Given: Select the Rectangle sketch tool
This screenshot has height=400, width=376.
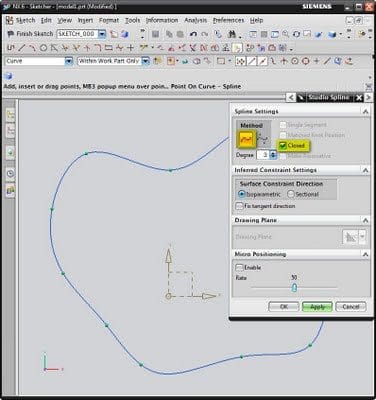Looking at the screenshot, I should coord(108,48).
